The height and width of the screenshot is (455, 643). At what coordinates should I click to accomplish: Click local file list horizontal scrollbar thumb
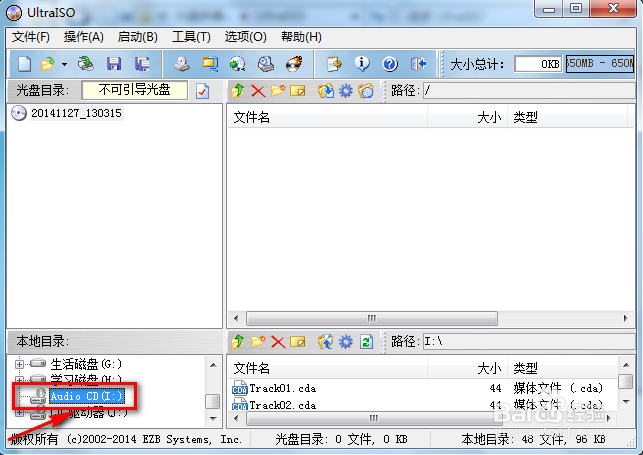click(x=372, y=418)
